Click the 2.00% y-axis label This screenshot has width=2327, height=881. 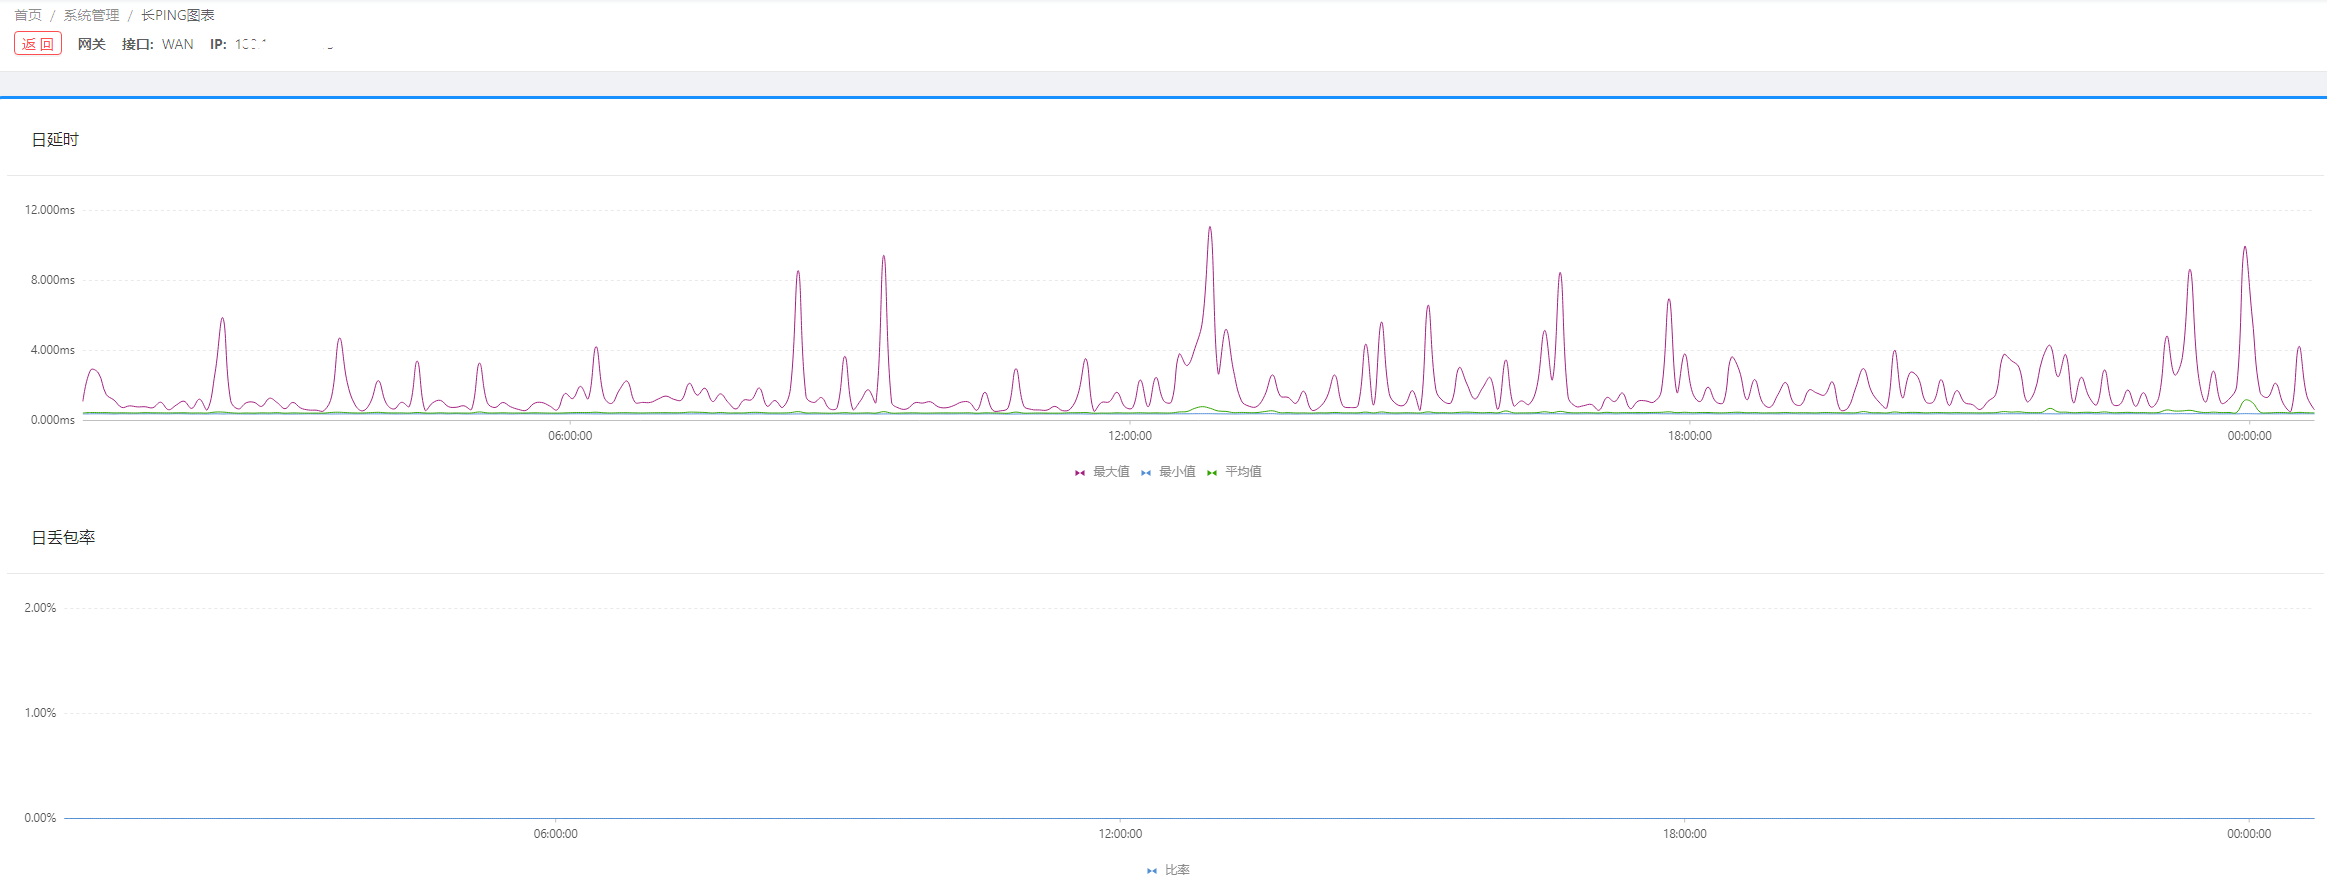(40, 608)
